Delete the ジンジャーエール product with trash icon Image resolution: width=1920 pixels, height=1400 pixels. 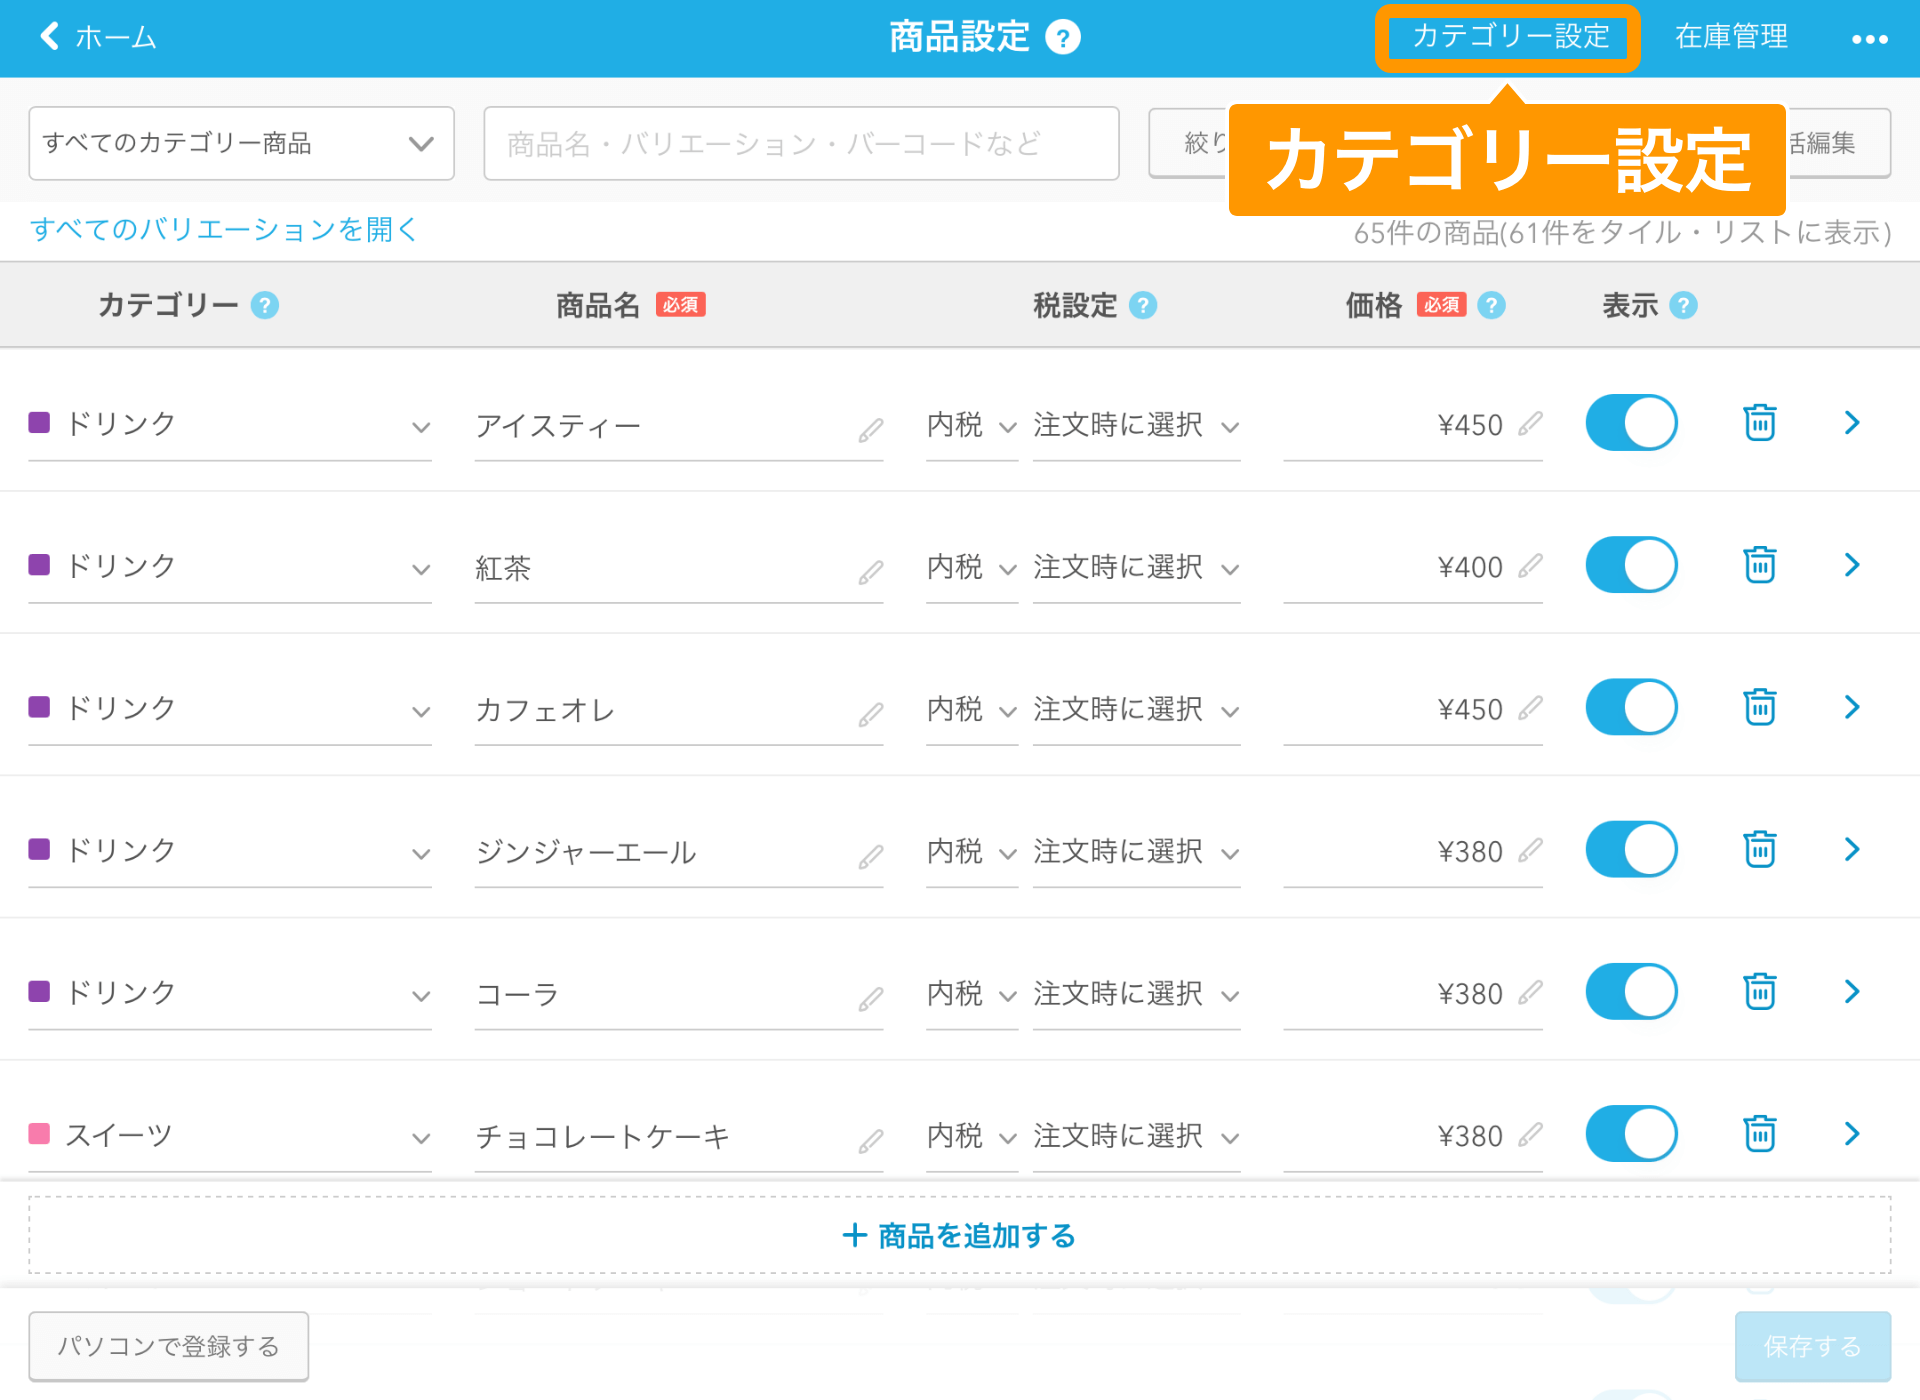[1759, 849]
